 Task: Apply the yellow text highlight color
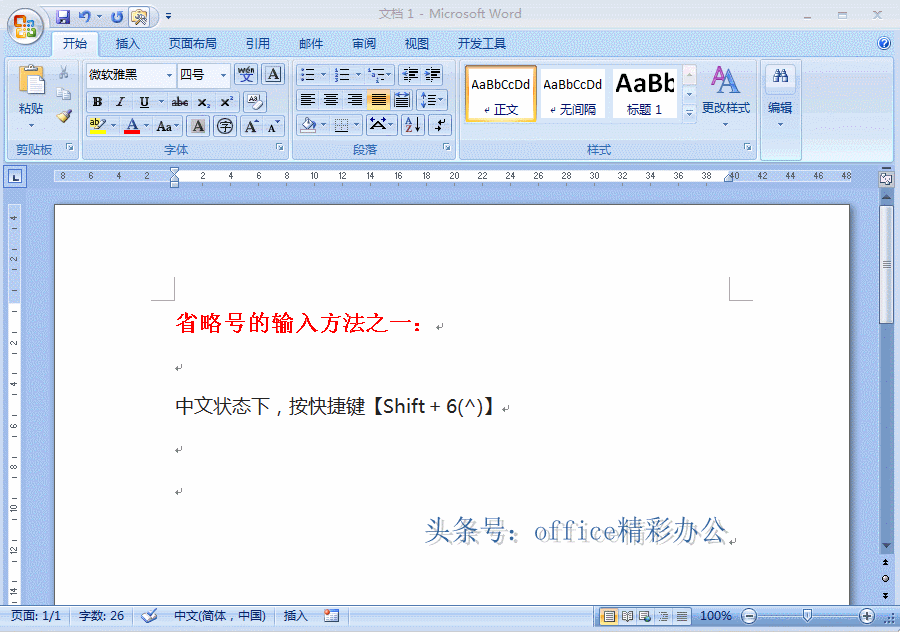(x=98, y=126)
